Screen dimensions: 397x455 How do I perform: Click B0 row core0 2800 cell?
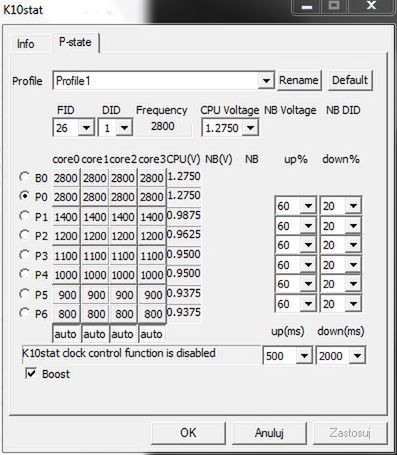(66, 178)
